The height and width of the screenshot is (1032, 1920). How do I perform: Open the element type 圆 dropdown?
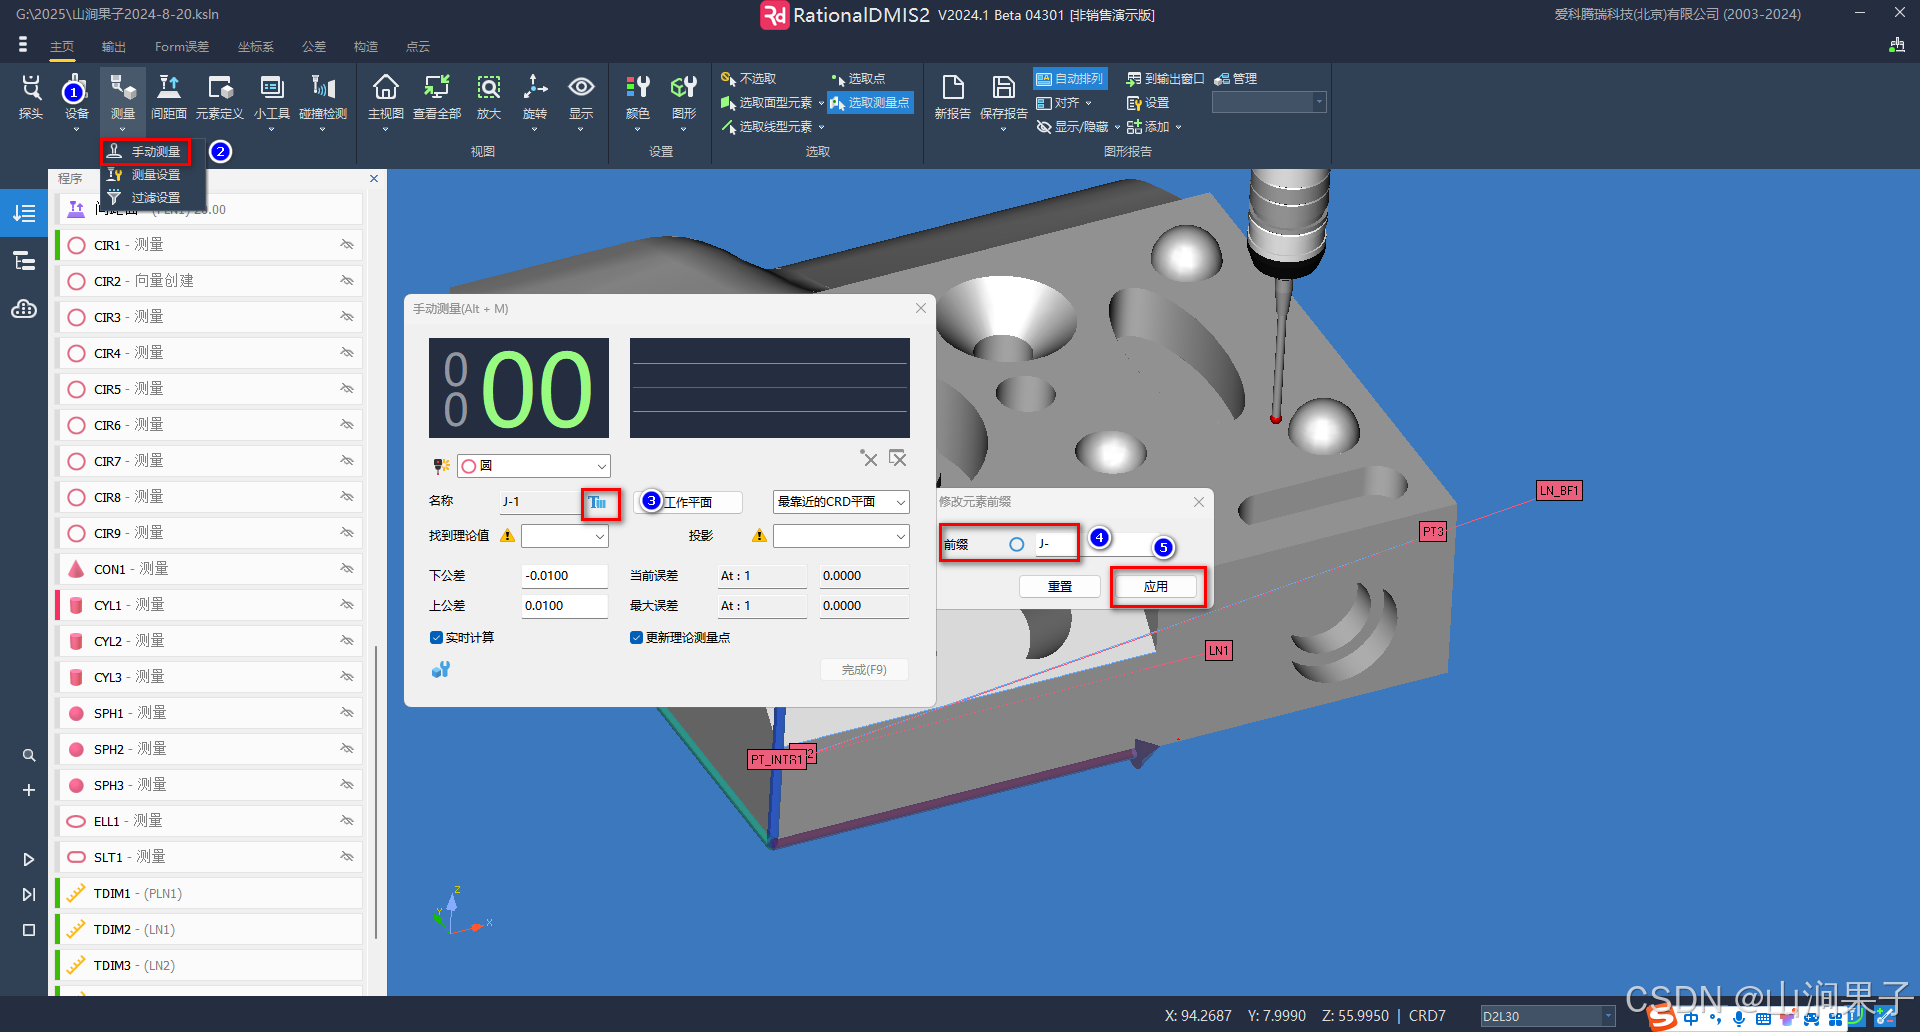click(534, 466)
